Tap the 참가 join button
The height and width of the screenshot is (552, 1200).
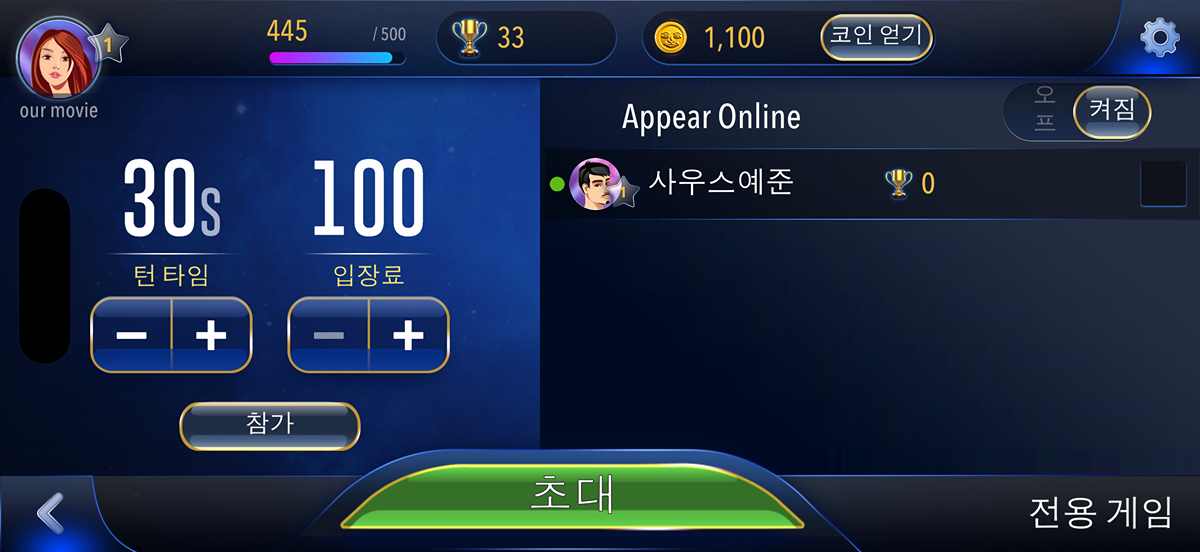click(x=269, y=426)
